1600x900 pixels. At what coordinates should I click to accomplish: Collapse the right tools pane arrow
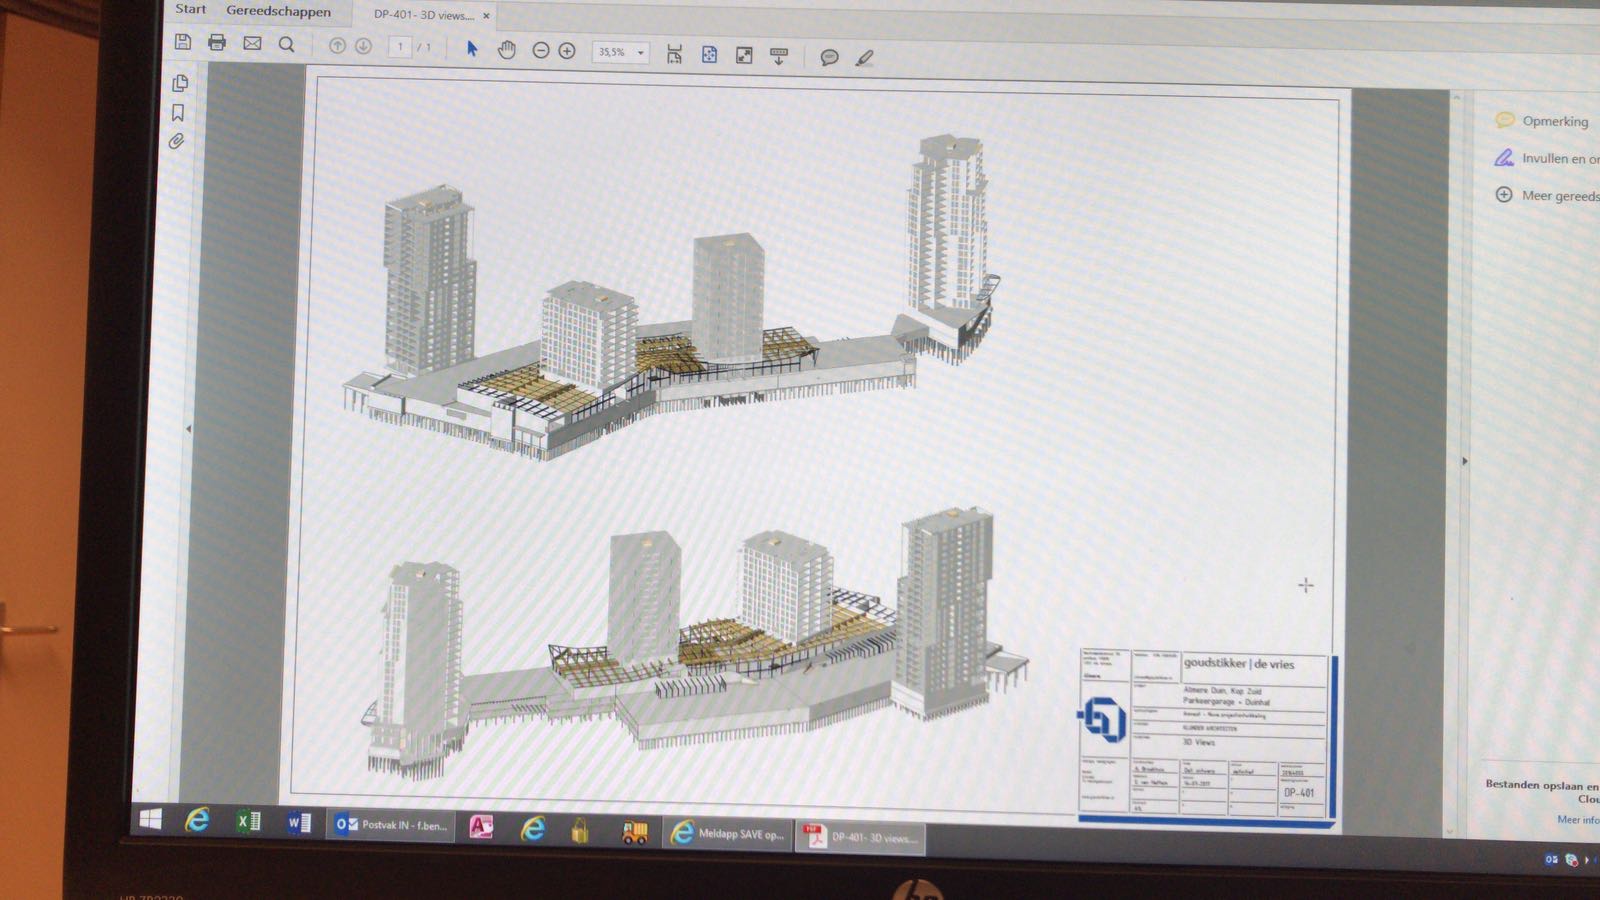click(x=1465, y=461)
